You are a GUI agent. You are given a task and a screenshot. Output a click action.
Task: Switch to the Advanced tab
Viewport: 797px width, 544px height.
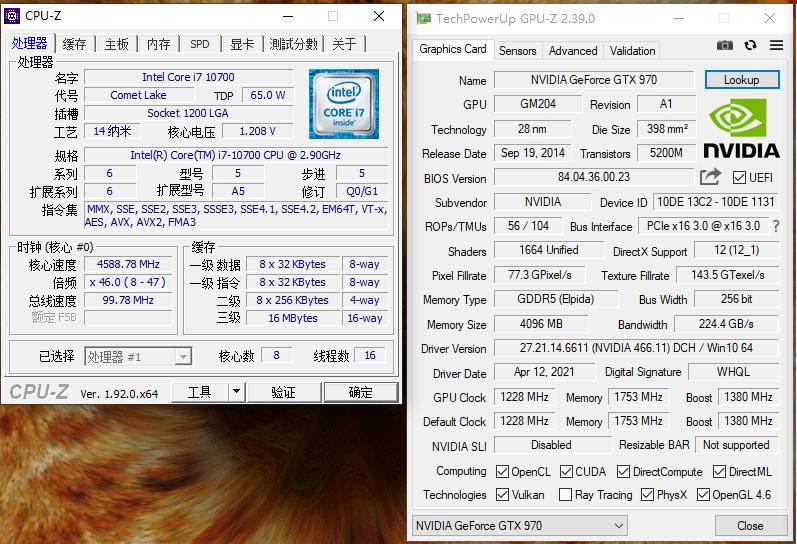[x=573, y=51]
